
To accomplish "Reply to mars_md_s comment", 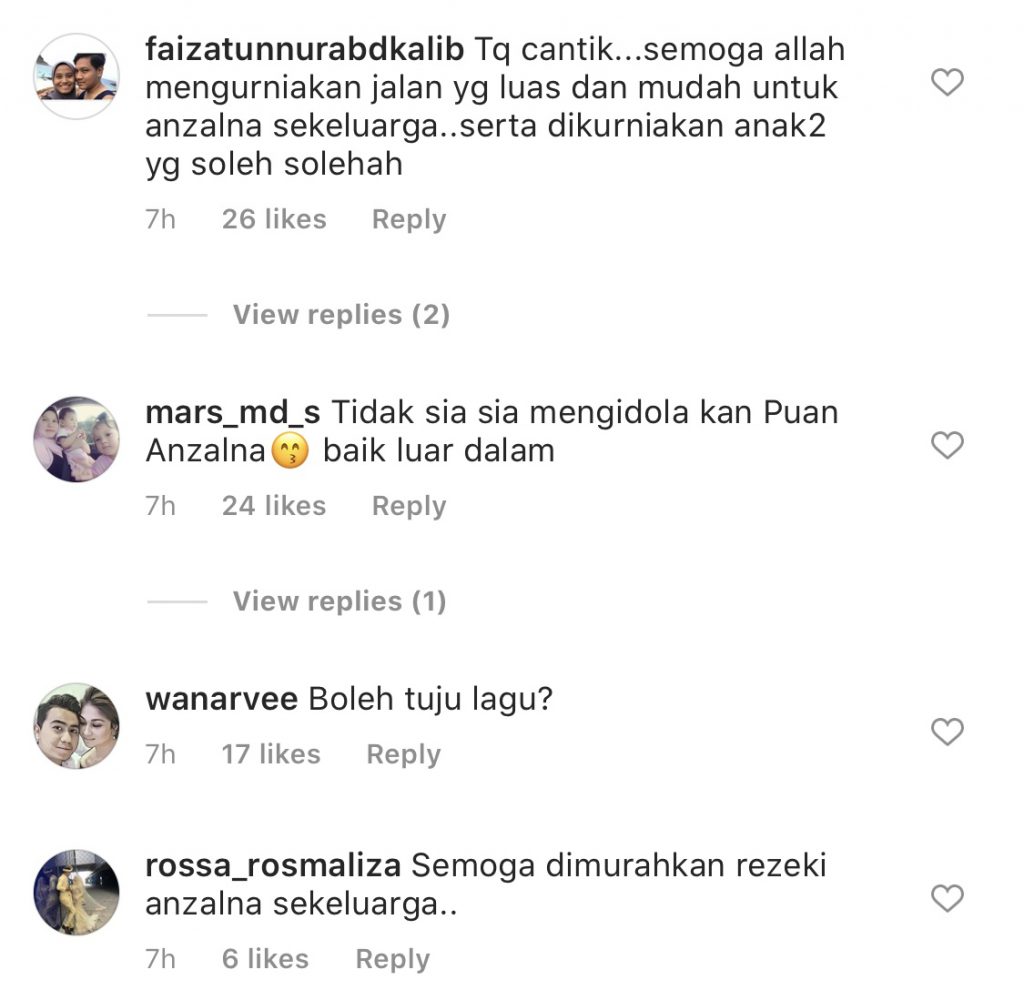I will (x=409, y=506).
